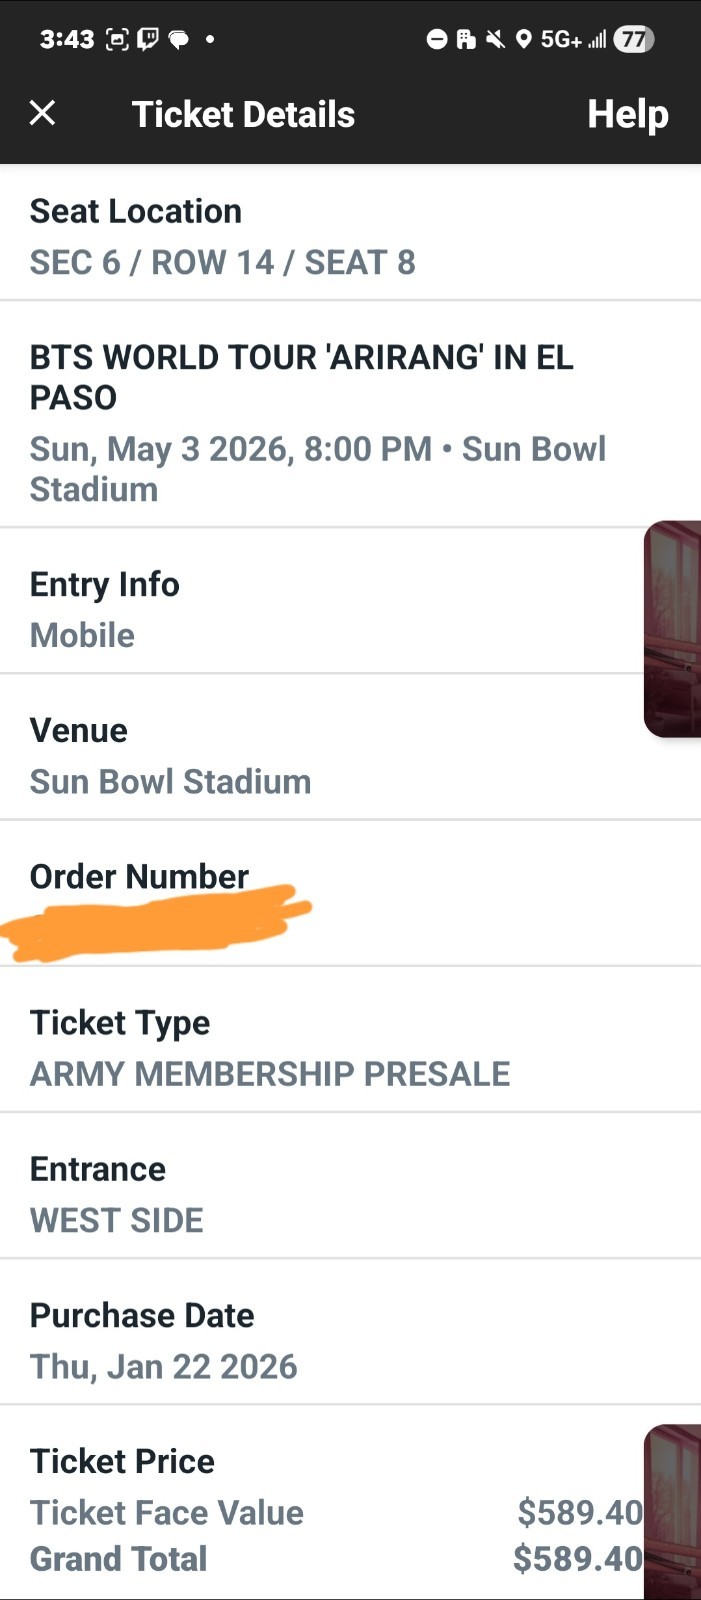Expand the Entry Info section
This screenshot has height=1600, width=701.
[x=104, y=584]
